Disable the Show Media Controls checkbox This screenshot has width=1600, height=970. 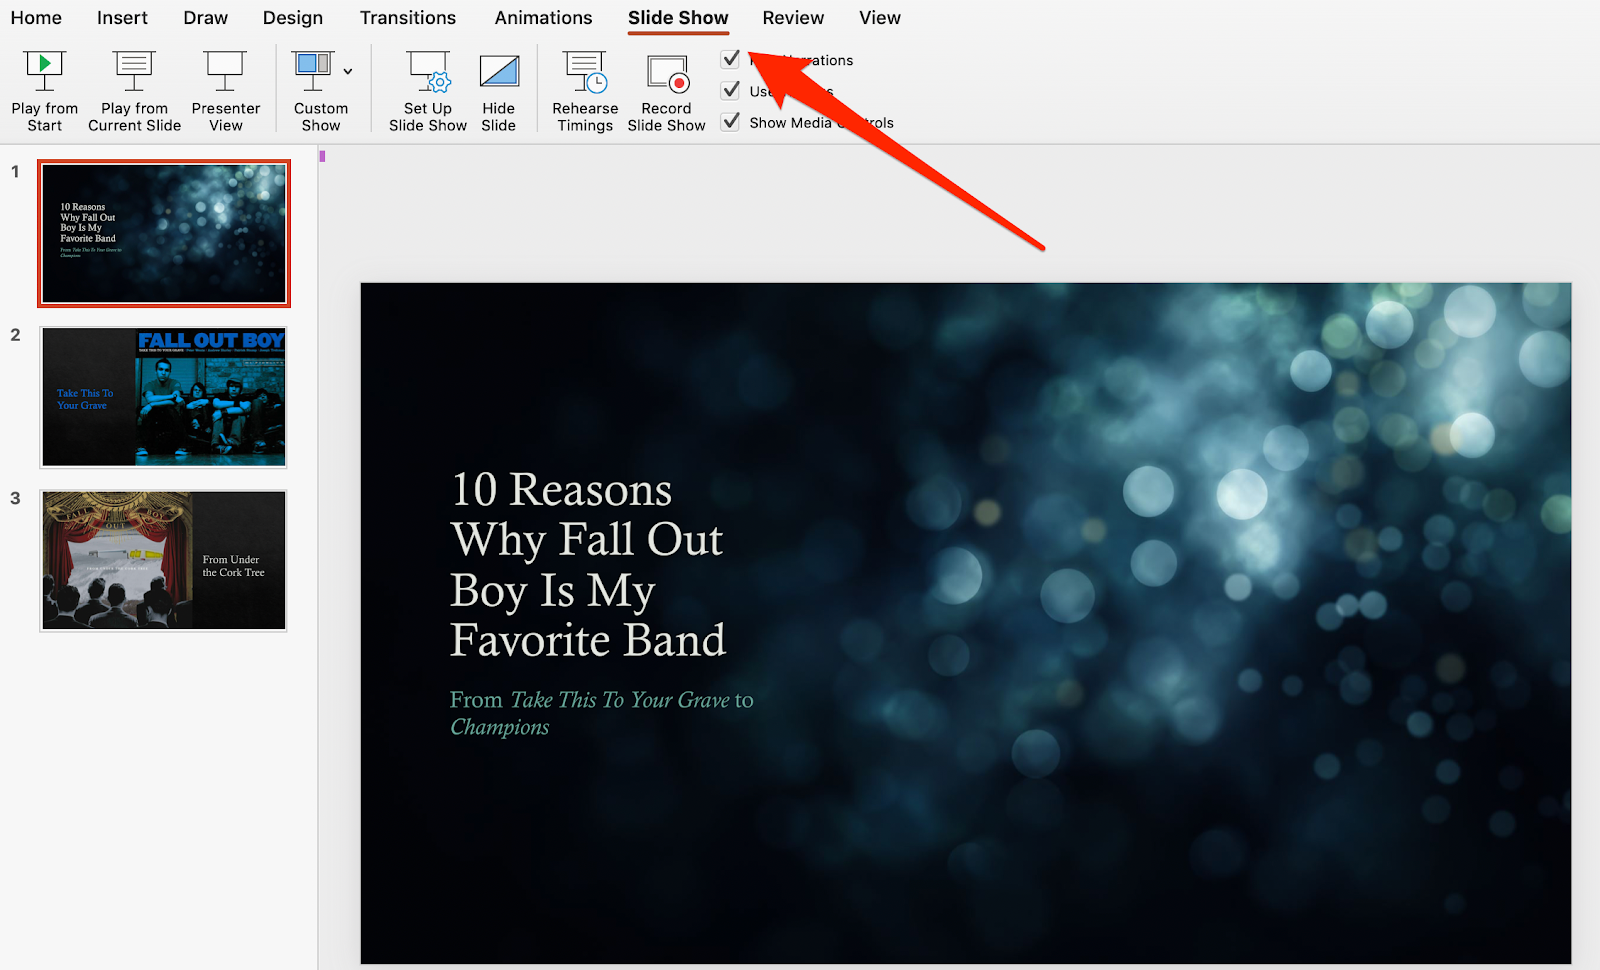731,122
